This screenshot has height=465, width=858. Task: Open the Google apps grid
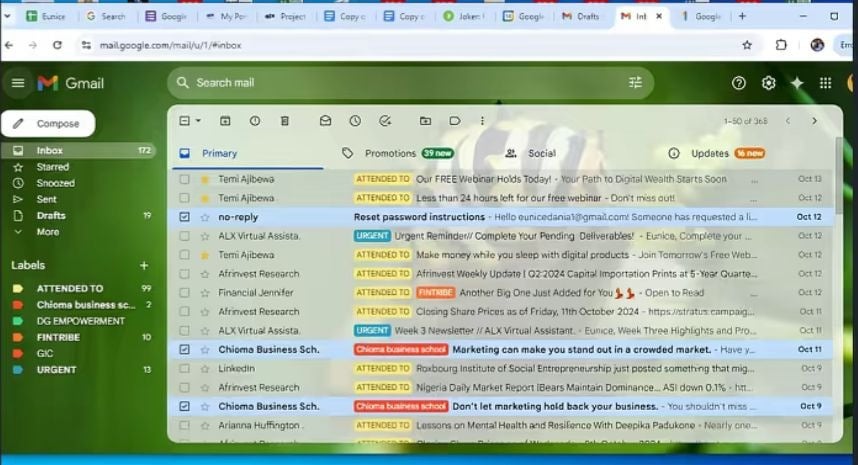(825, 83)
